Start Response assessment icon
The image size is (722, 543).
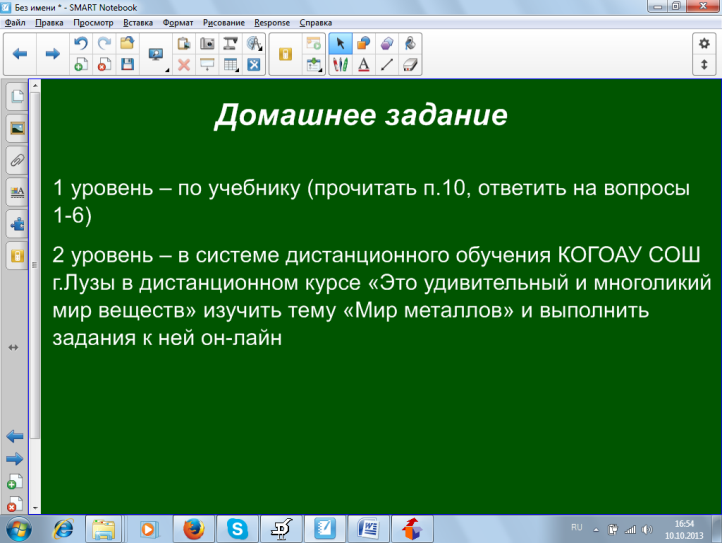(313, 44)
